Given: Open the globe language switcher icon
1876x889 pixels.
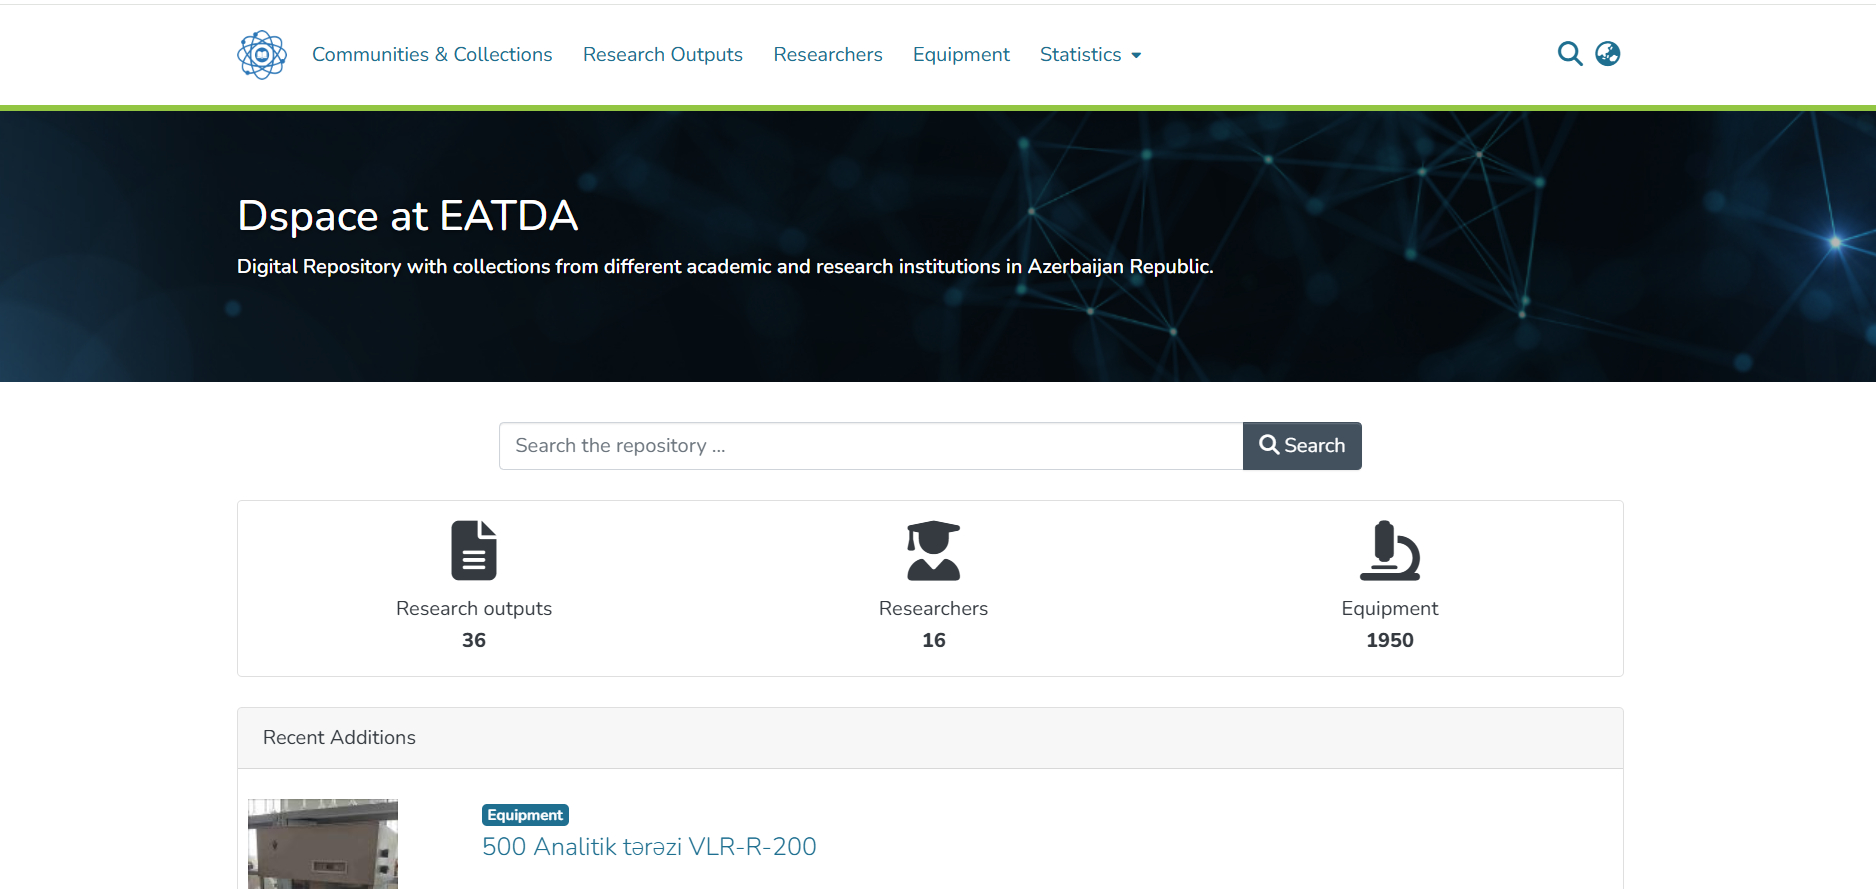Looking at the screenshot, I should tap(1607, 54).
